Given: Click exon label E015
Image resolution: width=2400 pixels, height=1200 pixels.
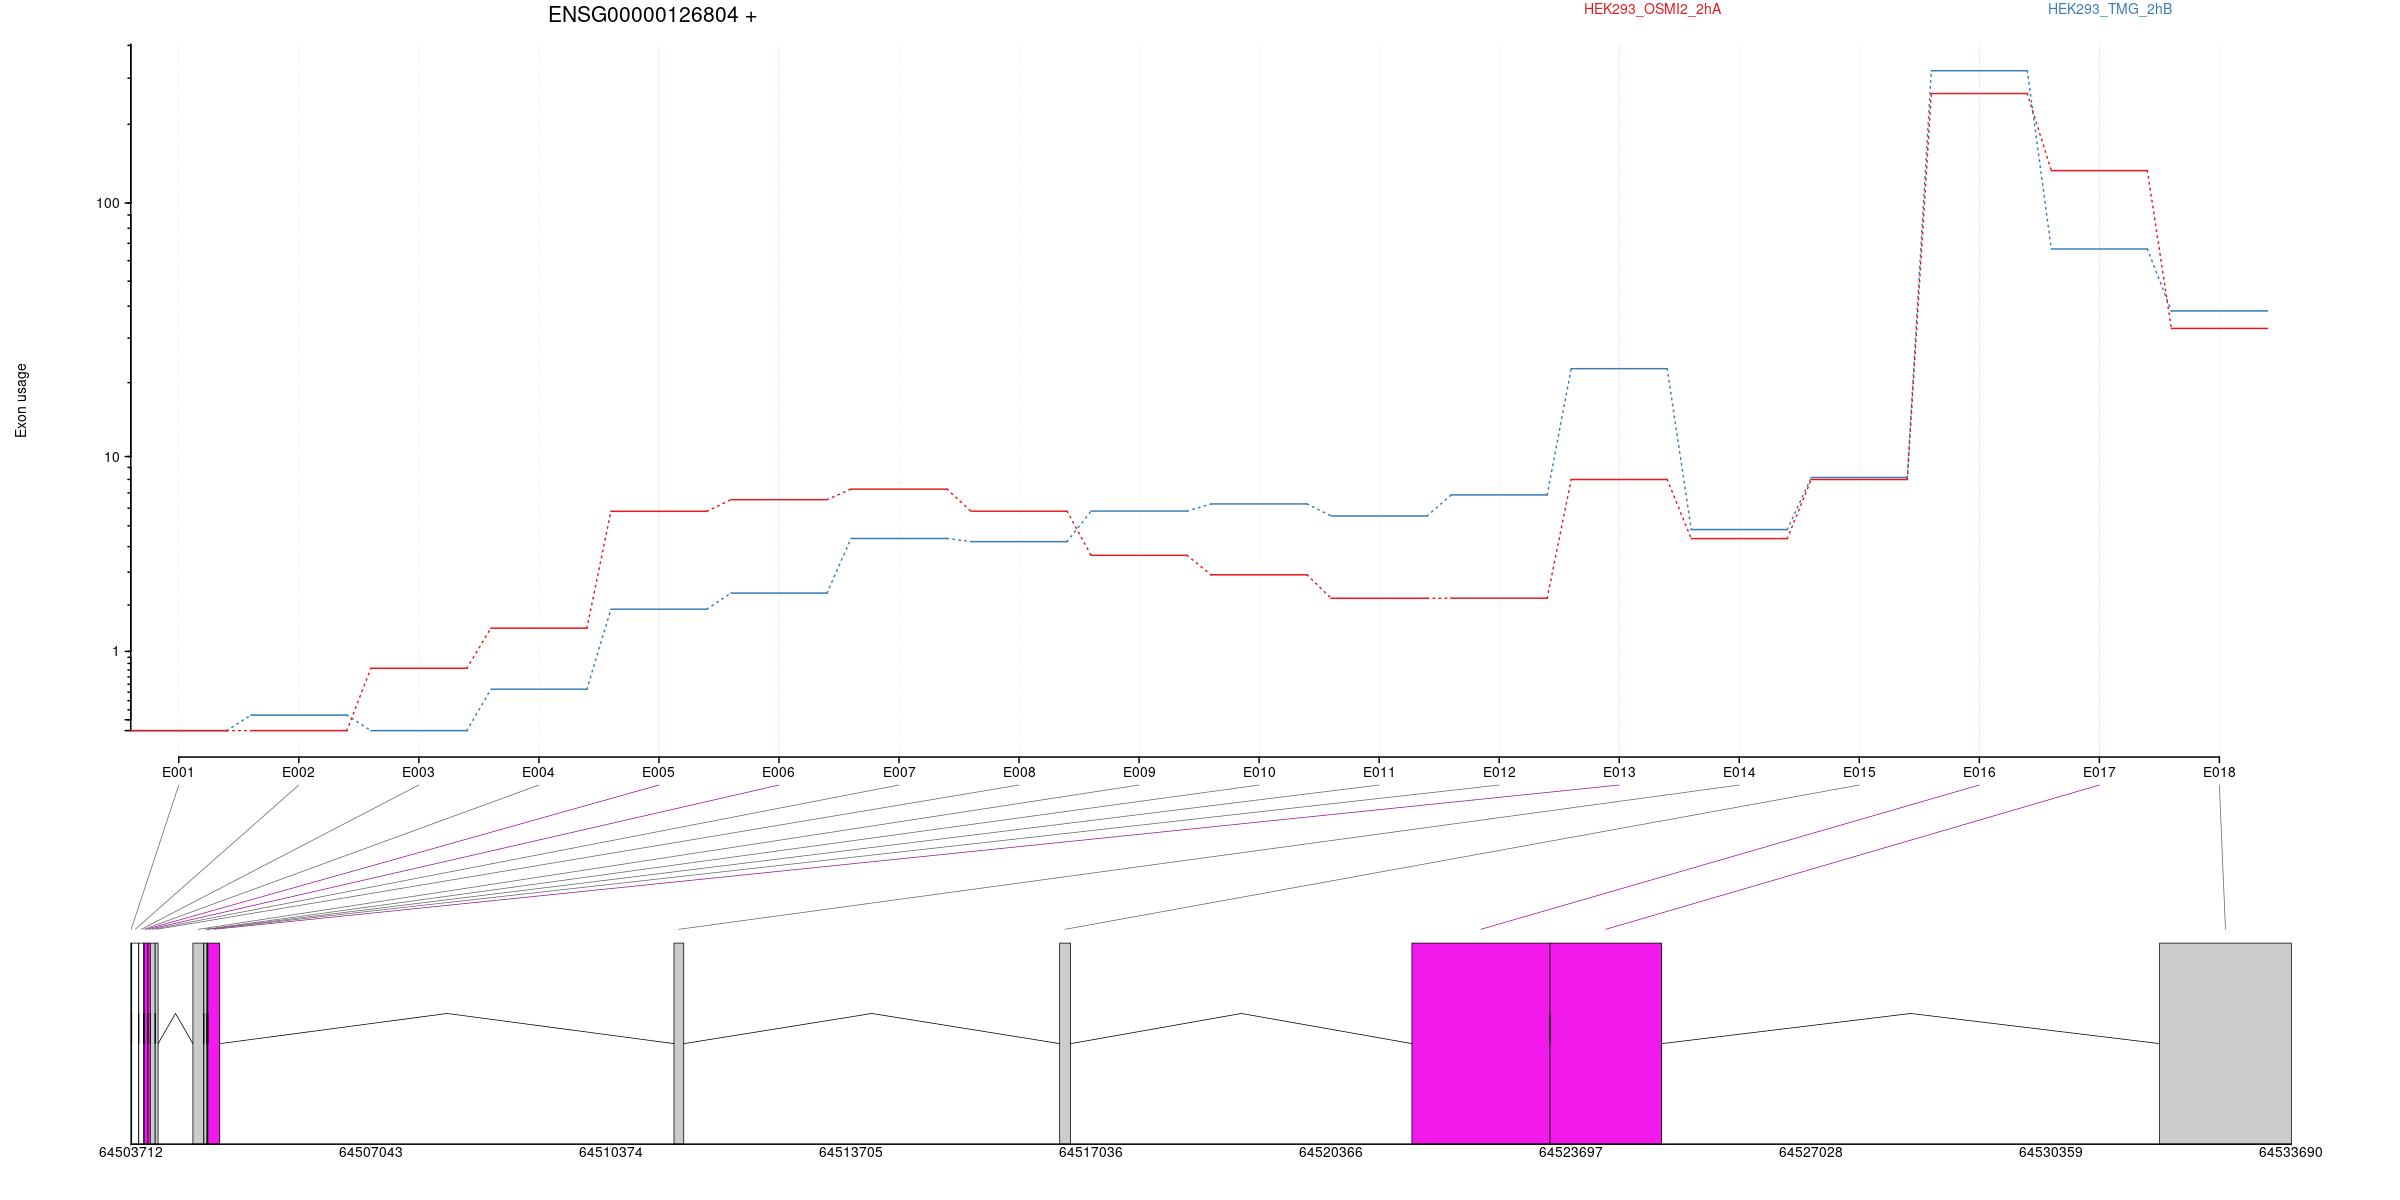Looking at the screenshot, I should coord(1859,772).
